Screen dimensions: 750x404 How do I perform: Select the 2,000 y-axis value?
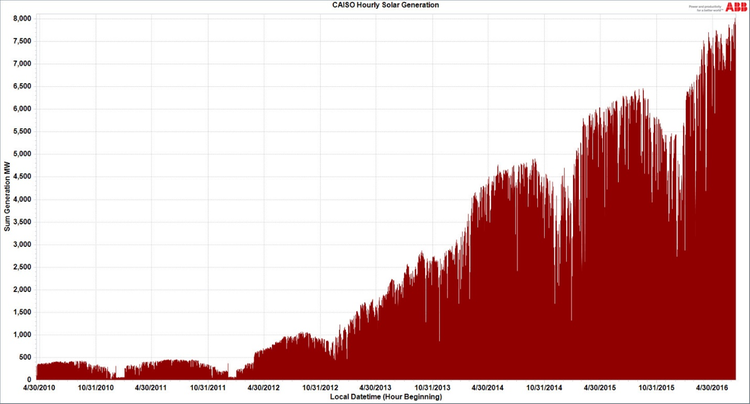22,289
